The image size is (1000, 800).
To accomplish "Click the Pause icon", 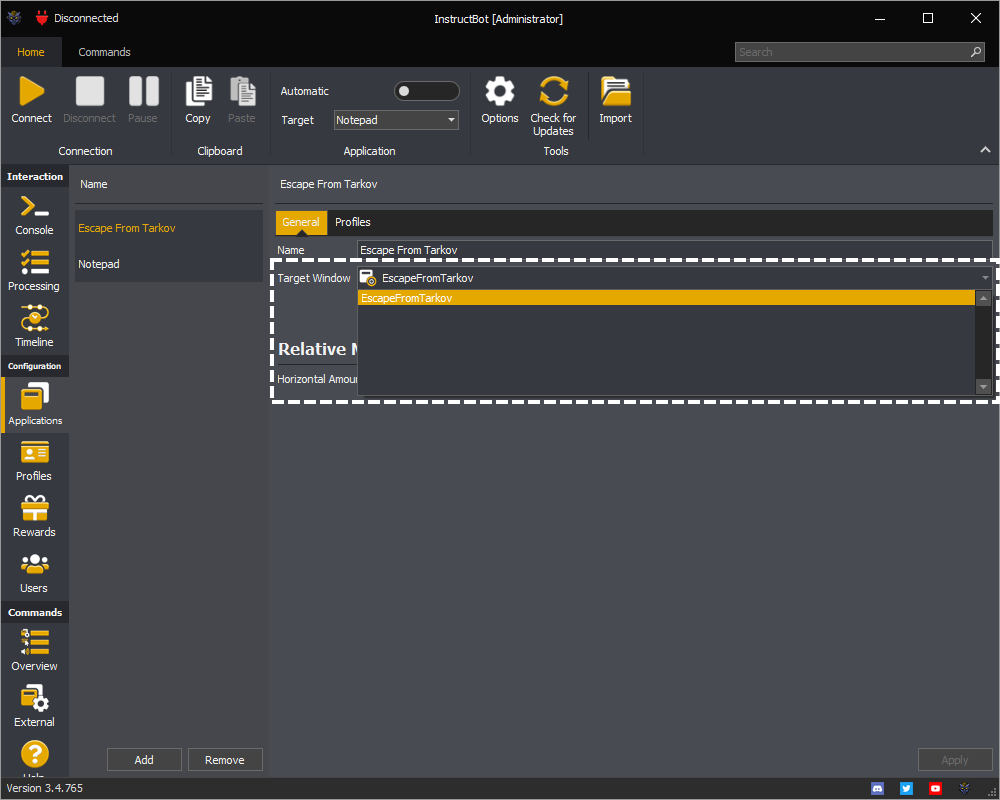I will [x=143, y=91].
